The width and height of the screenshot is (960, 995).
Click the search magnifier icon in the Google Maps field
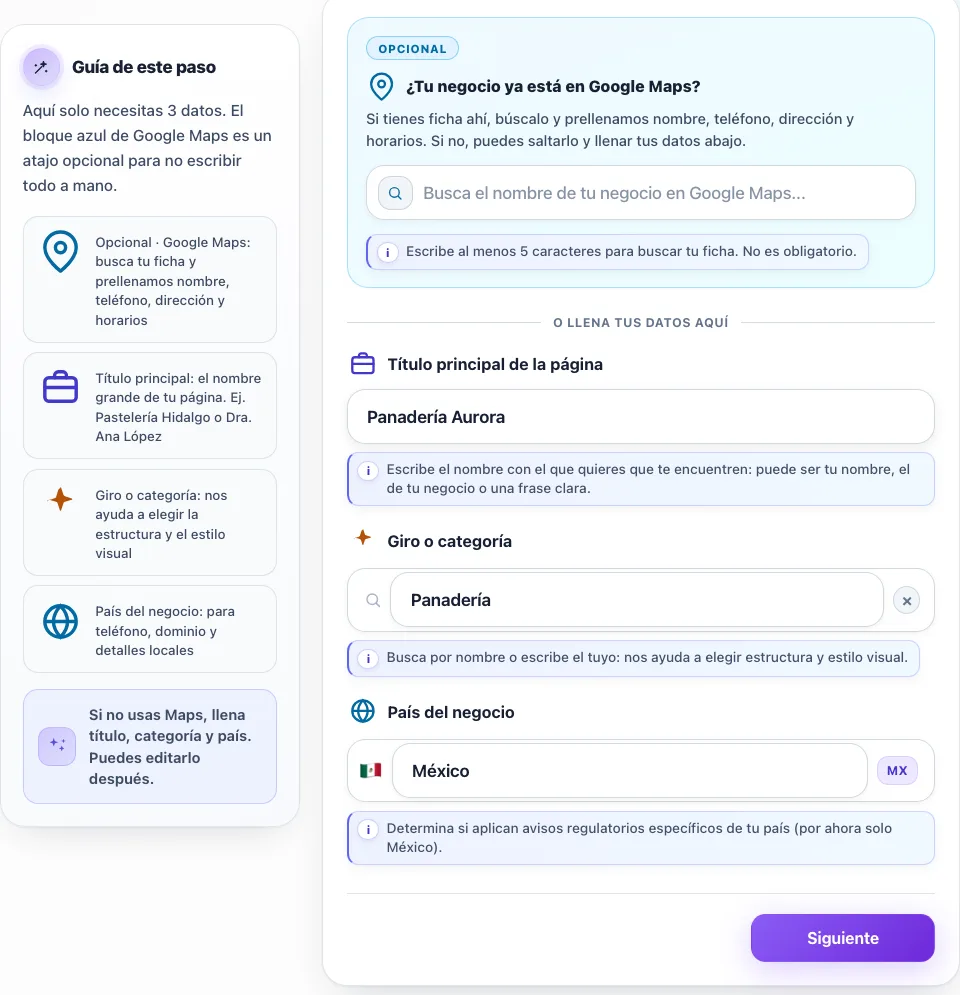coord(395,193)
